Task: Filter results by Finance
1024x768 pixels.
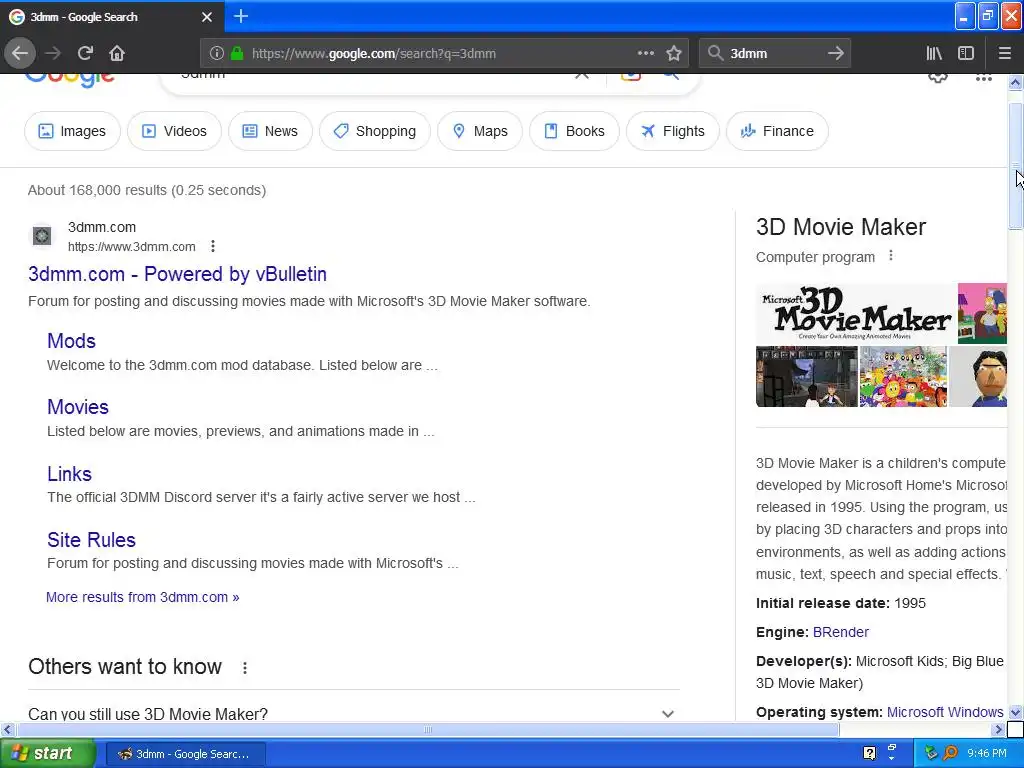Action: coord(777,131)
